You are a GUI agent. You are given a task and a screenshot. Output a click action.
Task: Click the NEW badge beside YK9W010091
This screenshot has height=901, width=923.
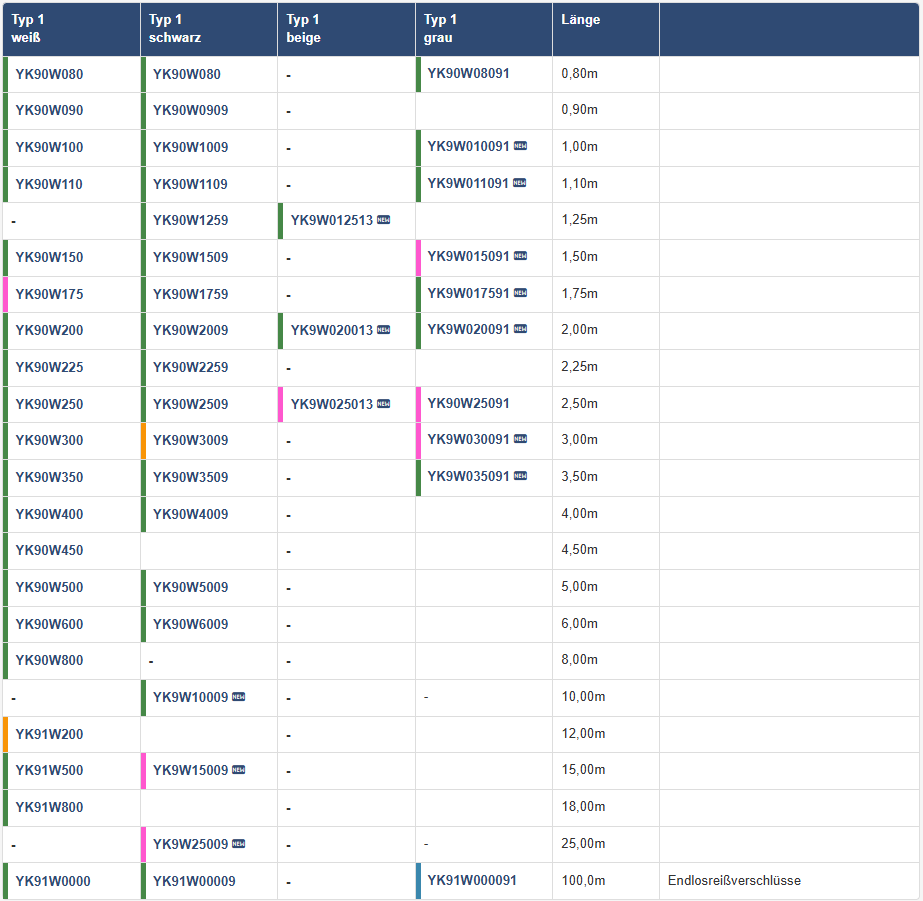pos(520,146)
